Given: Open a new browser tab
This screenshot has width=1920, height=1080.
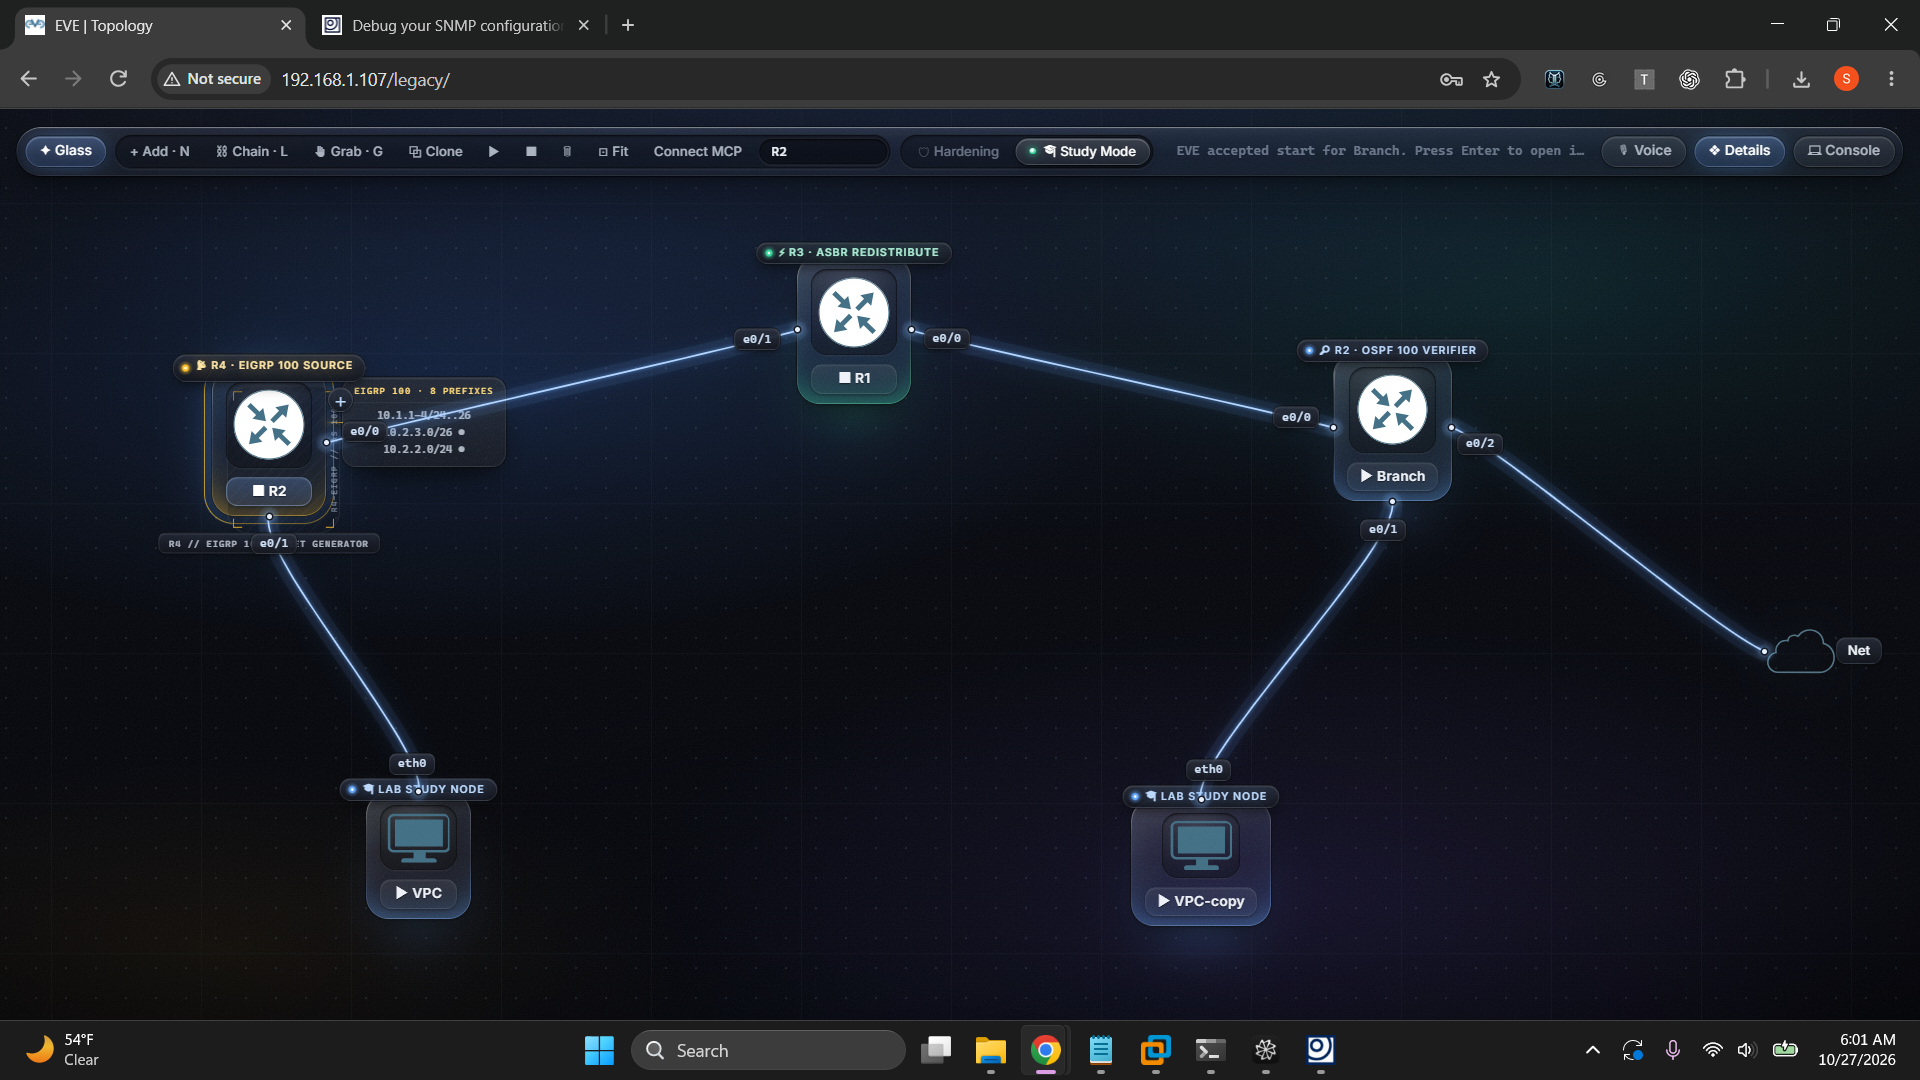Looking at the screenshot, I should [628, 25].
